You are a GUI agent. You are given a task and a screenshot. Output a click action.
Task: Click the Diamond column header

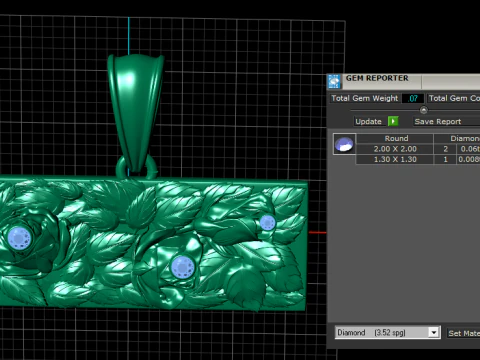[x=457, y=138]
